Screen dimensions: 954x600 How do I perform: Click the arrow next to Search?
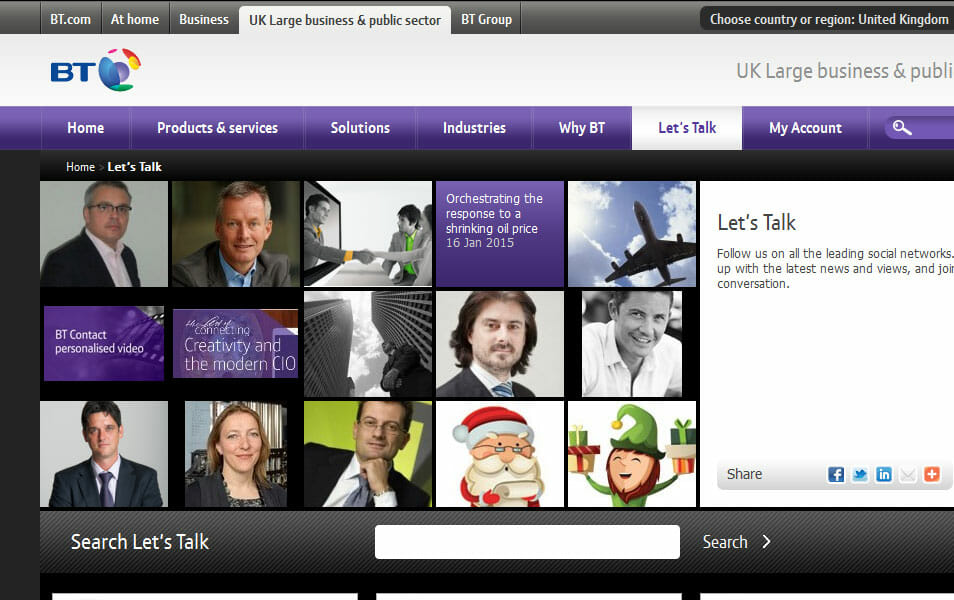point(766,542)
